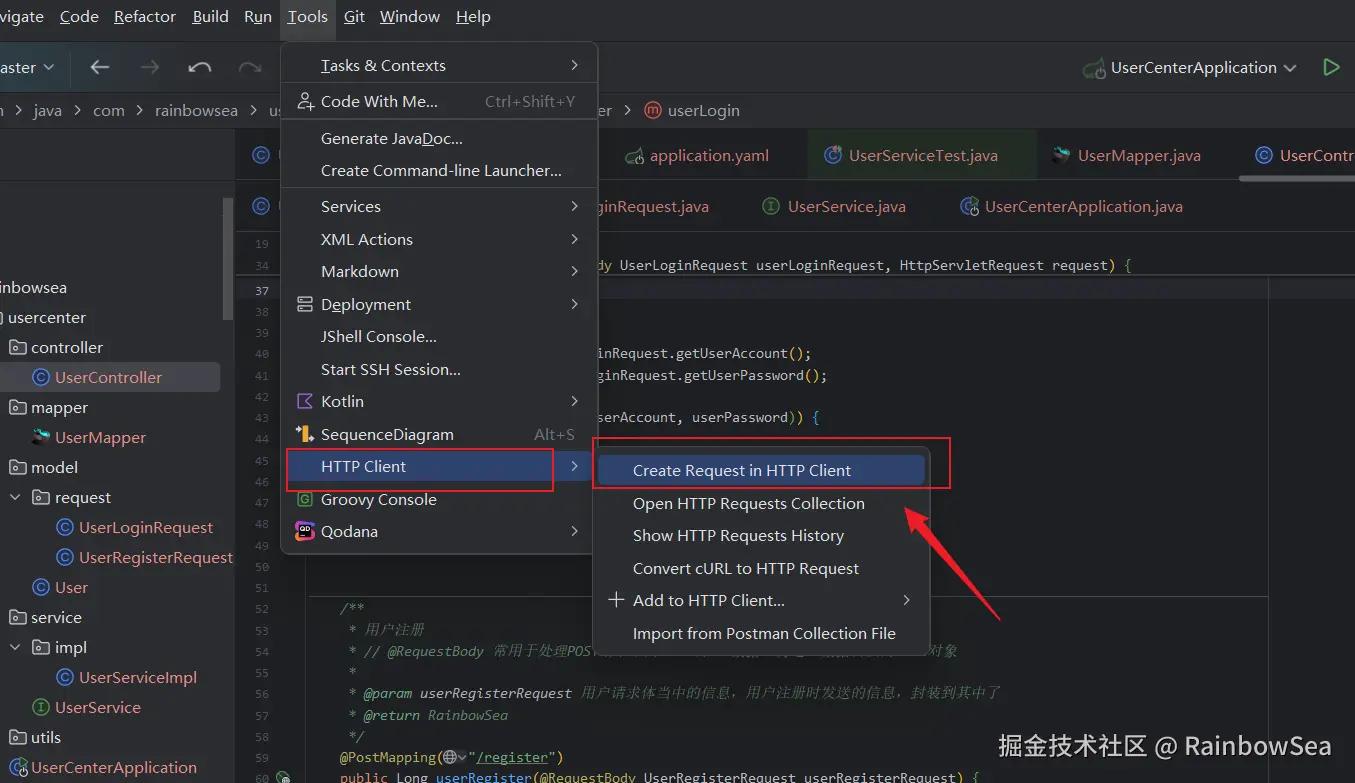Screen dimensions: 1355x783
Task: Open the Git branch dropdown in the toolbar
Action: (x=28, y=67)
